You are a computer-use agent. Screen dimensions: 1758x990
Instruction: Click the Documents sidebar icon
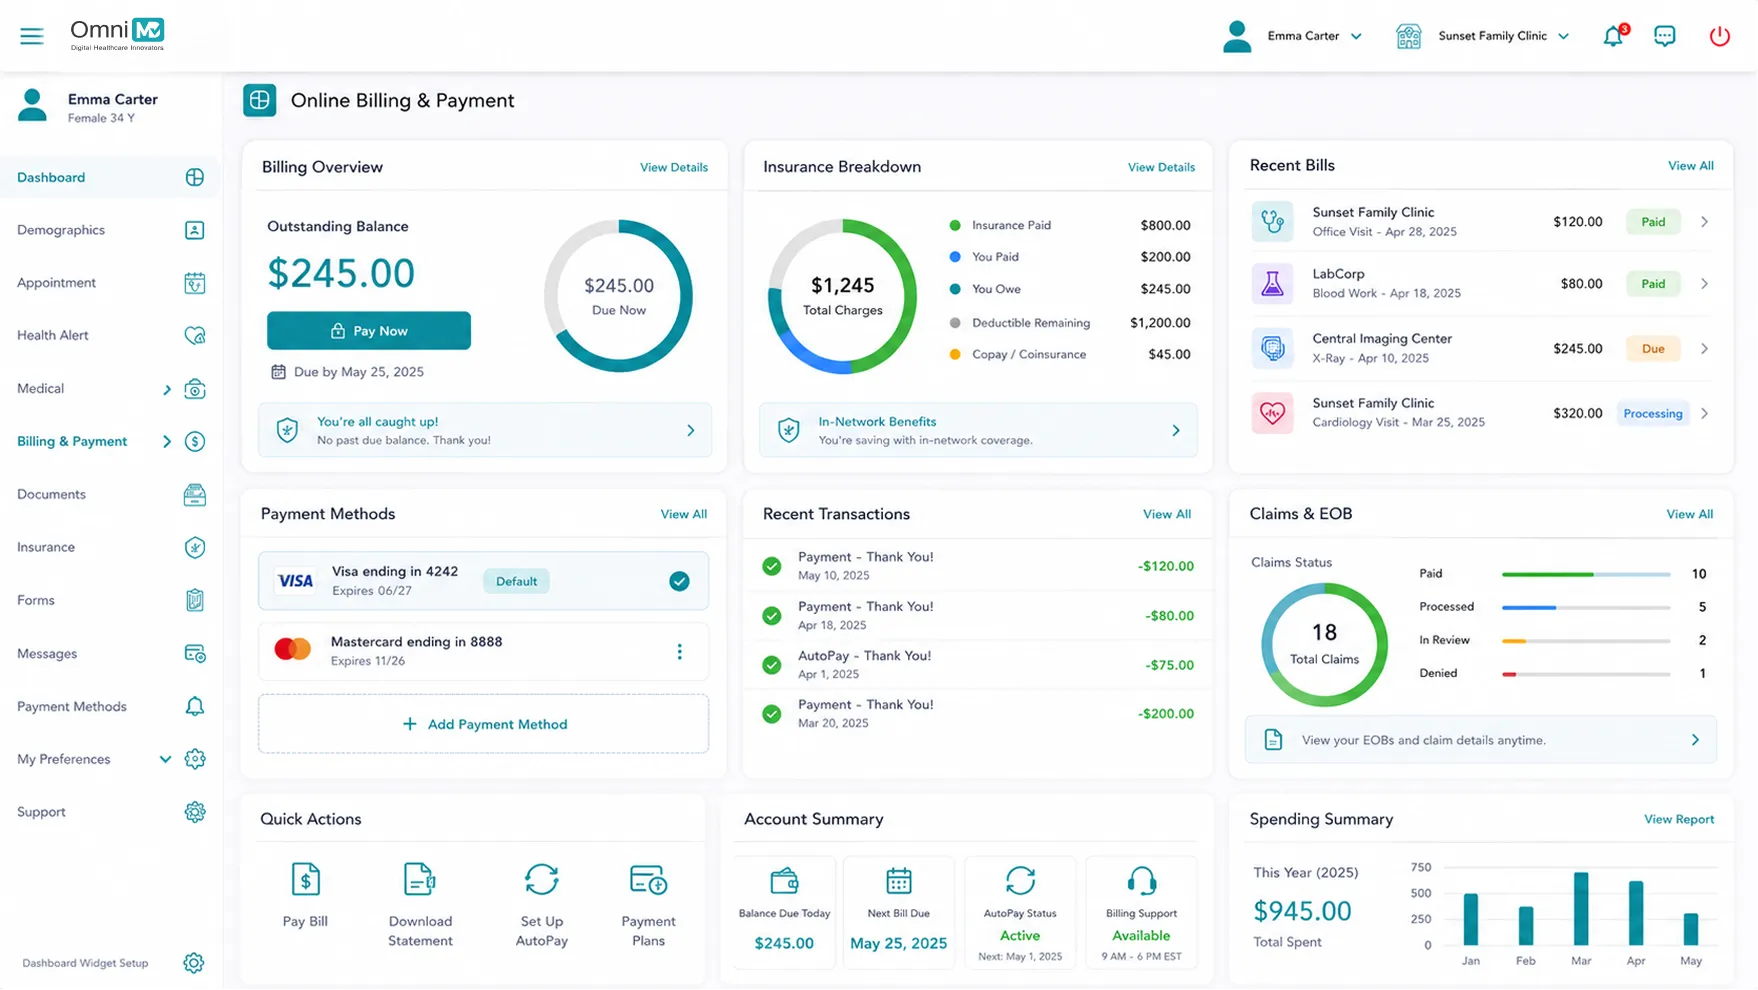195,495
